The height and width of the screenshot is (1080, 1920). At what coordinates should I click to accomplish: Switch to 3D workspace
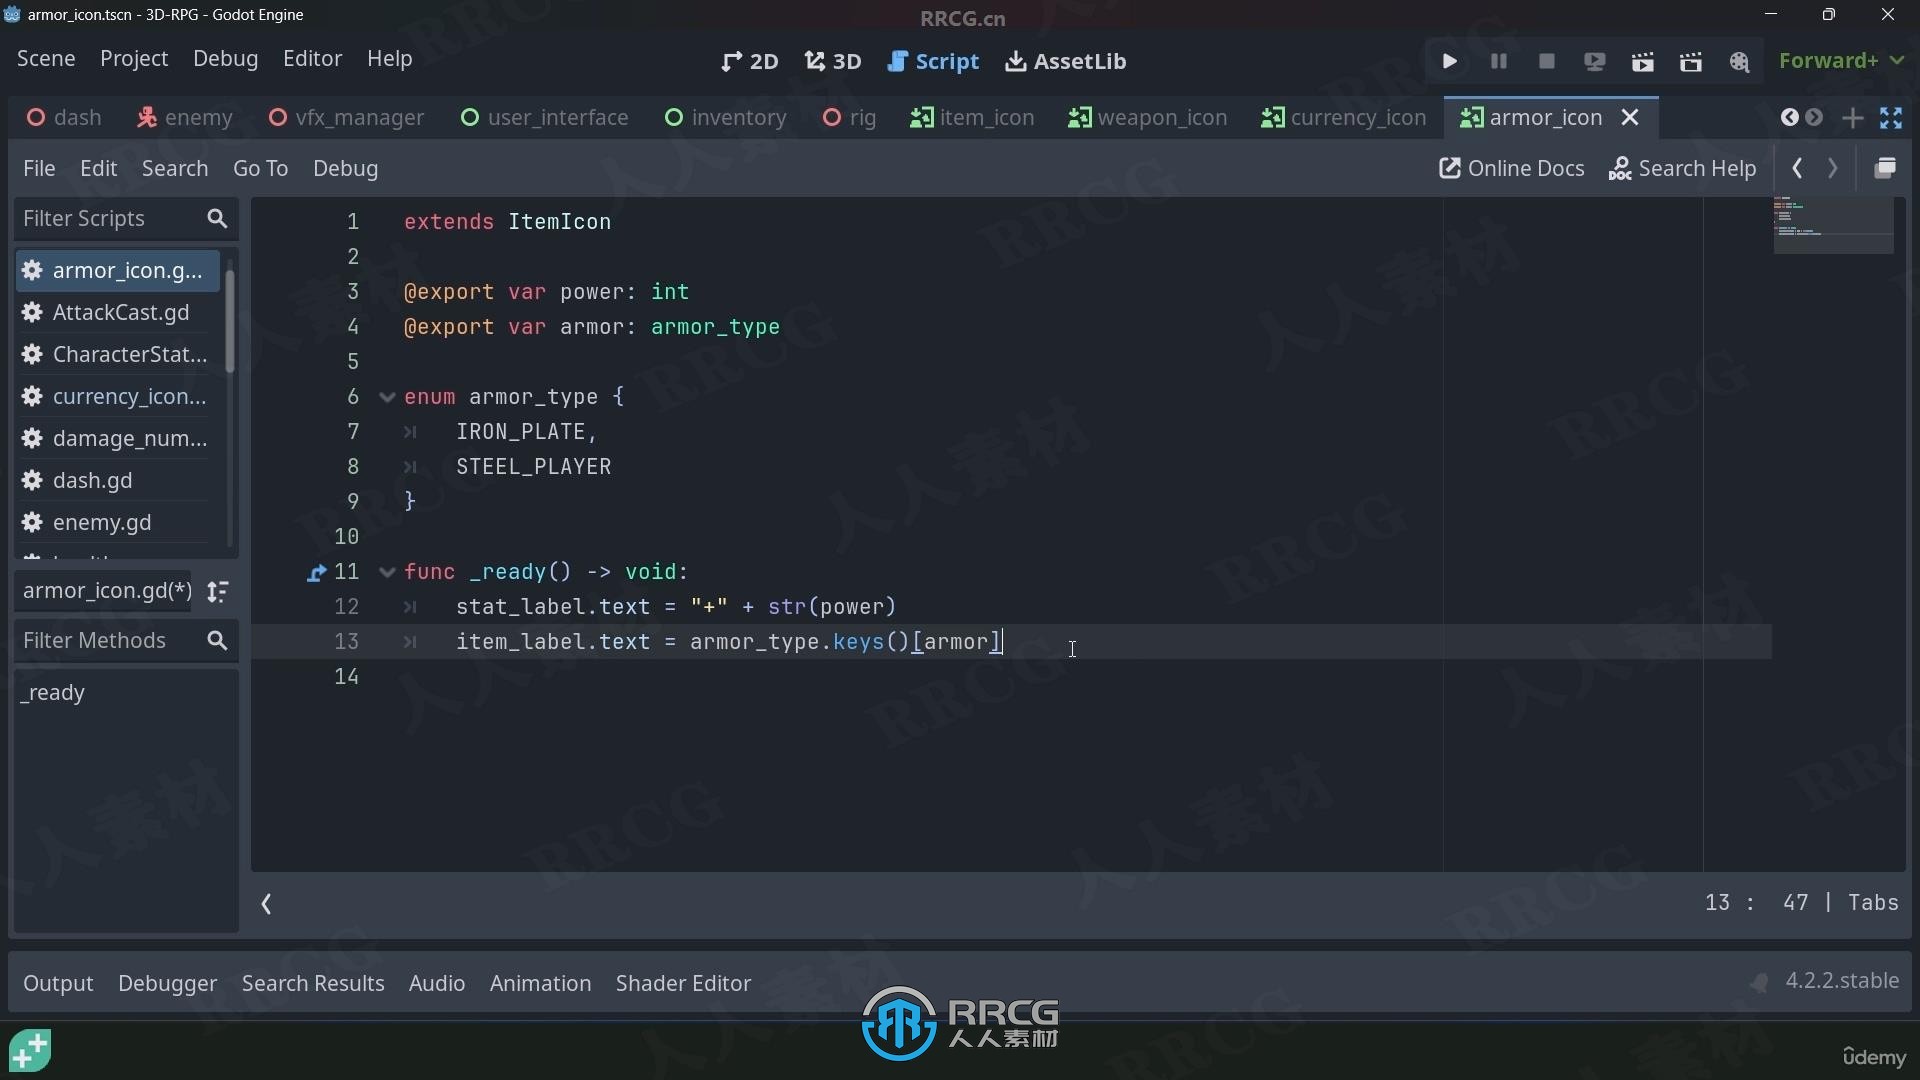point(833,61)
